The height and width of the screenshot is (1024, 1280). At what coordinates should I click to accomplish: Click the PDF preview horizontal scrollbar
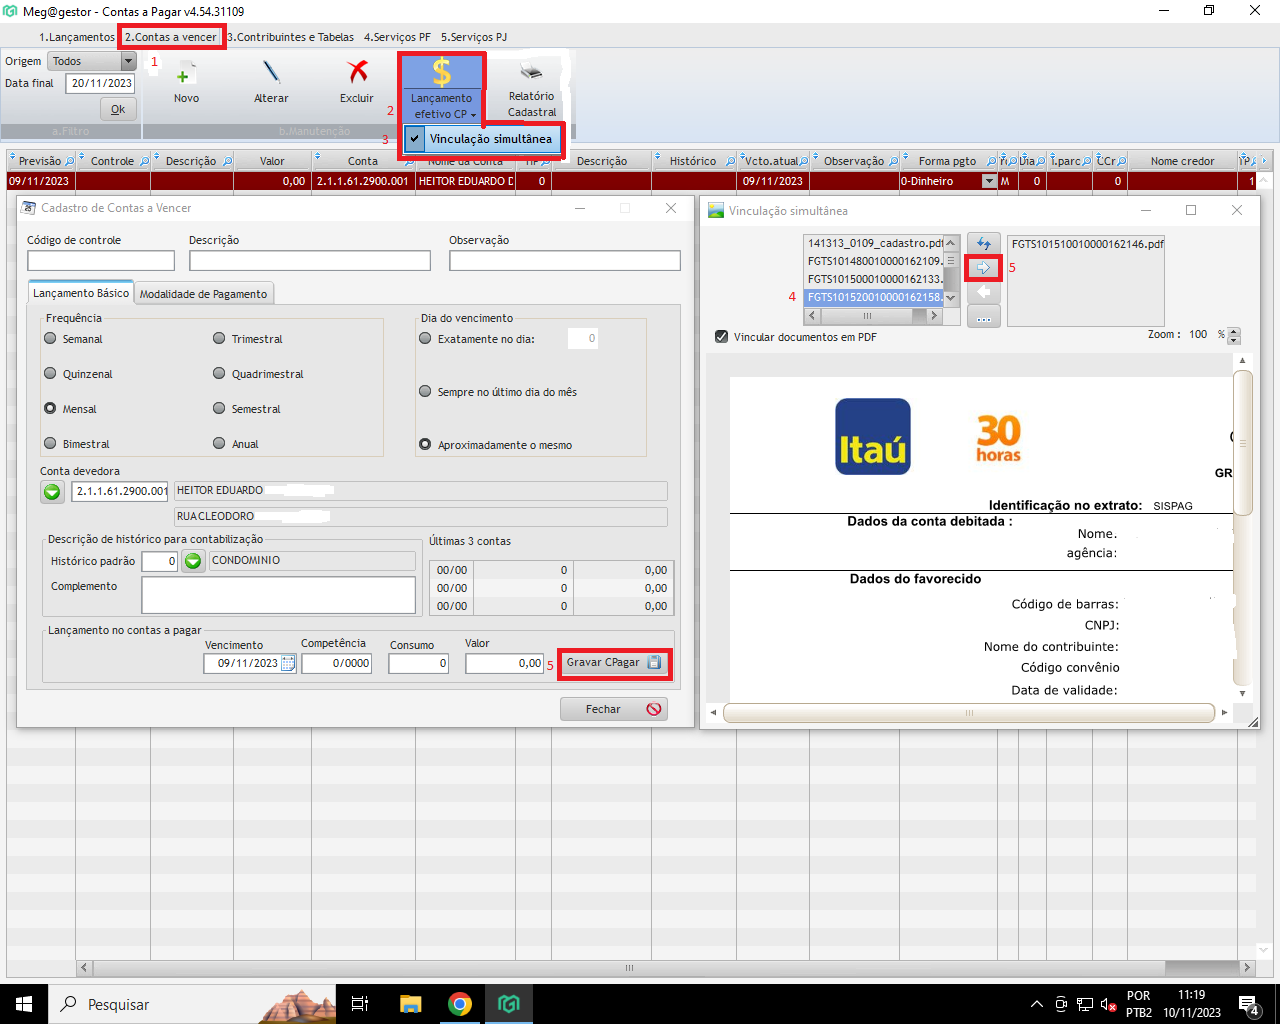[968, 713]
